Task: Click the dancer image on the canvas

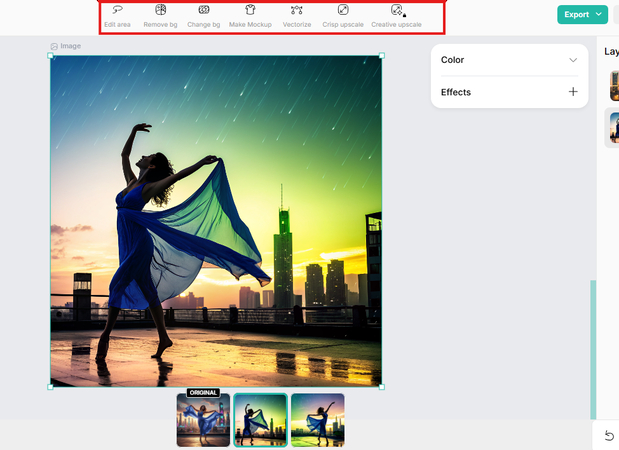Action: (x=216, y=221)
